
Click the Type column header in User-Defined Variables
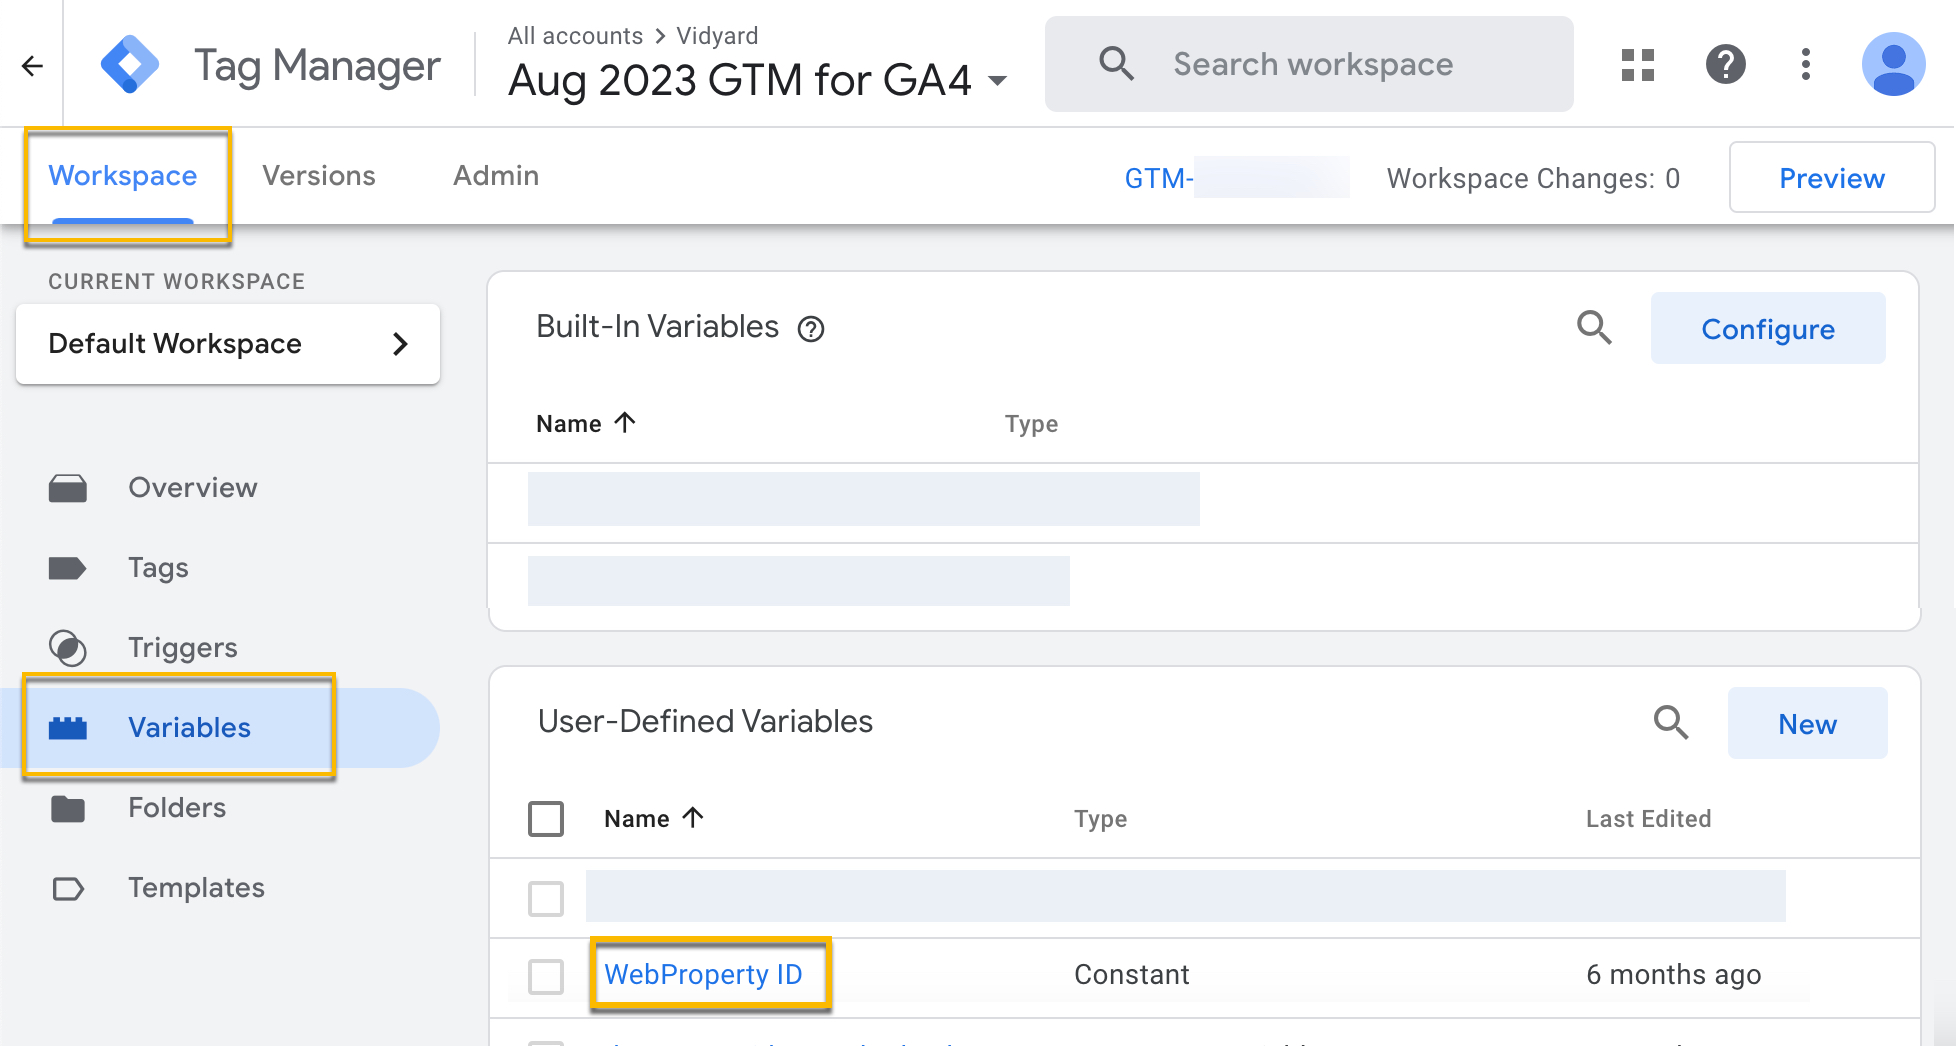[1100, 819]
